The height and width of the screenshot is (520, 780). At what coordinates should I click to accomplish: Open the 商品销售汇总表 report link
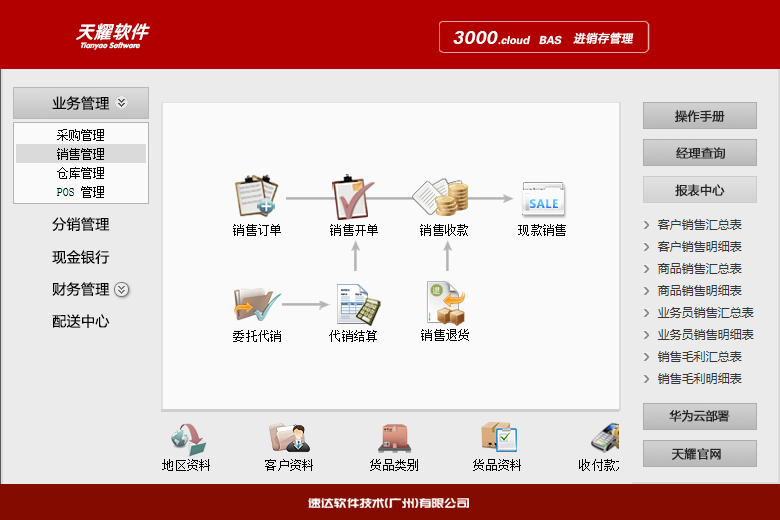point(699,269)
